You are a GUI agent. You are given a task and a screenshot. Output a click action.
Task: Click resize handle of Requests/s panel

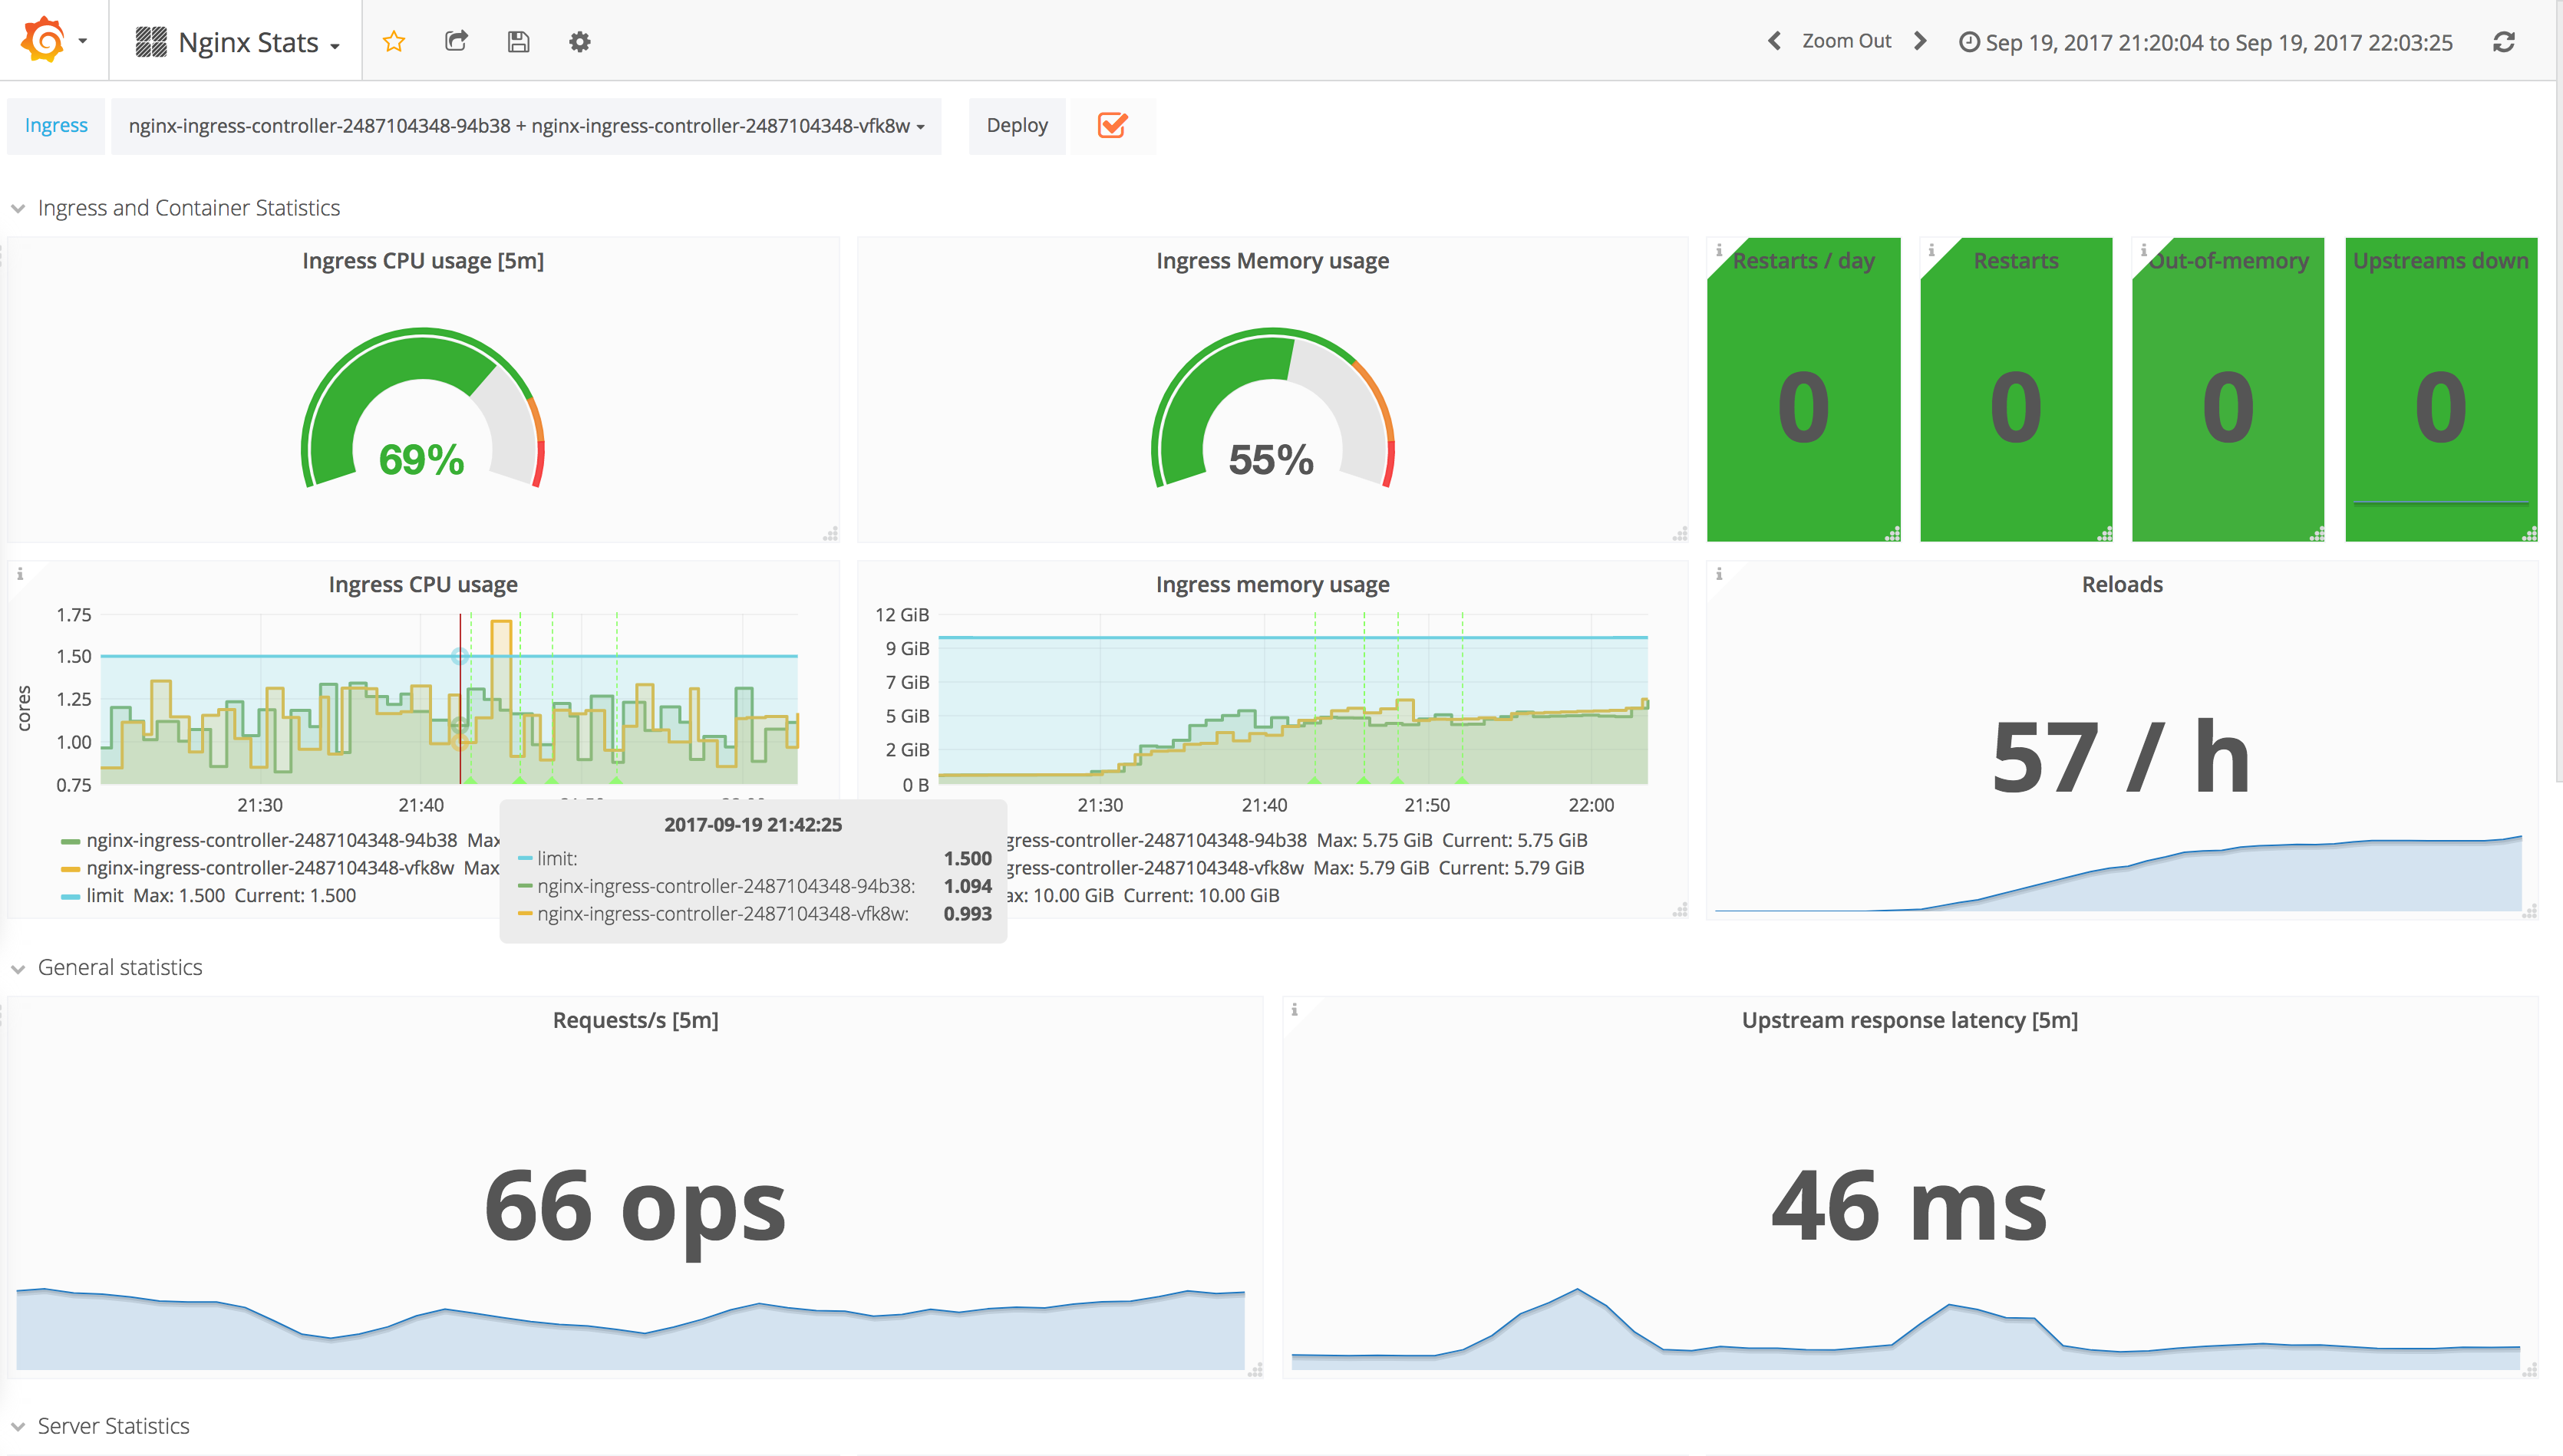pos(1255,1369)
